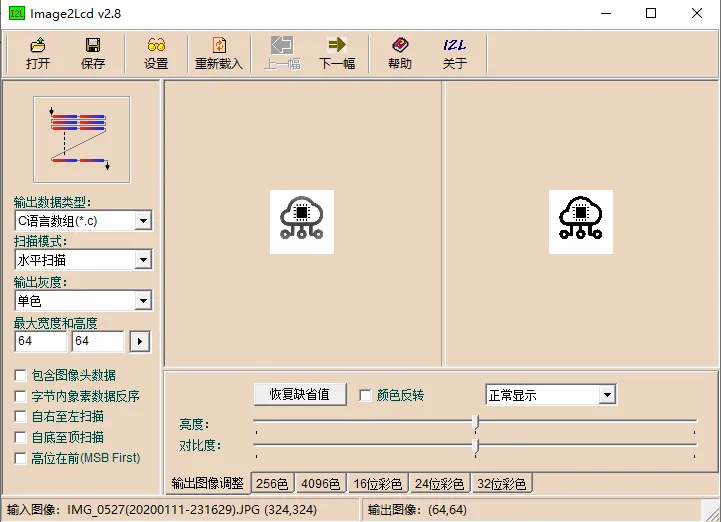Go to 下一幅 (Next image) arrow icon

point(337,45)
